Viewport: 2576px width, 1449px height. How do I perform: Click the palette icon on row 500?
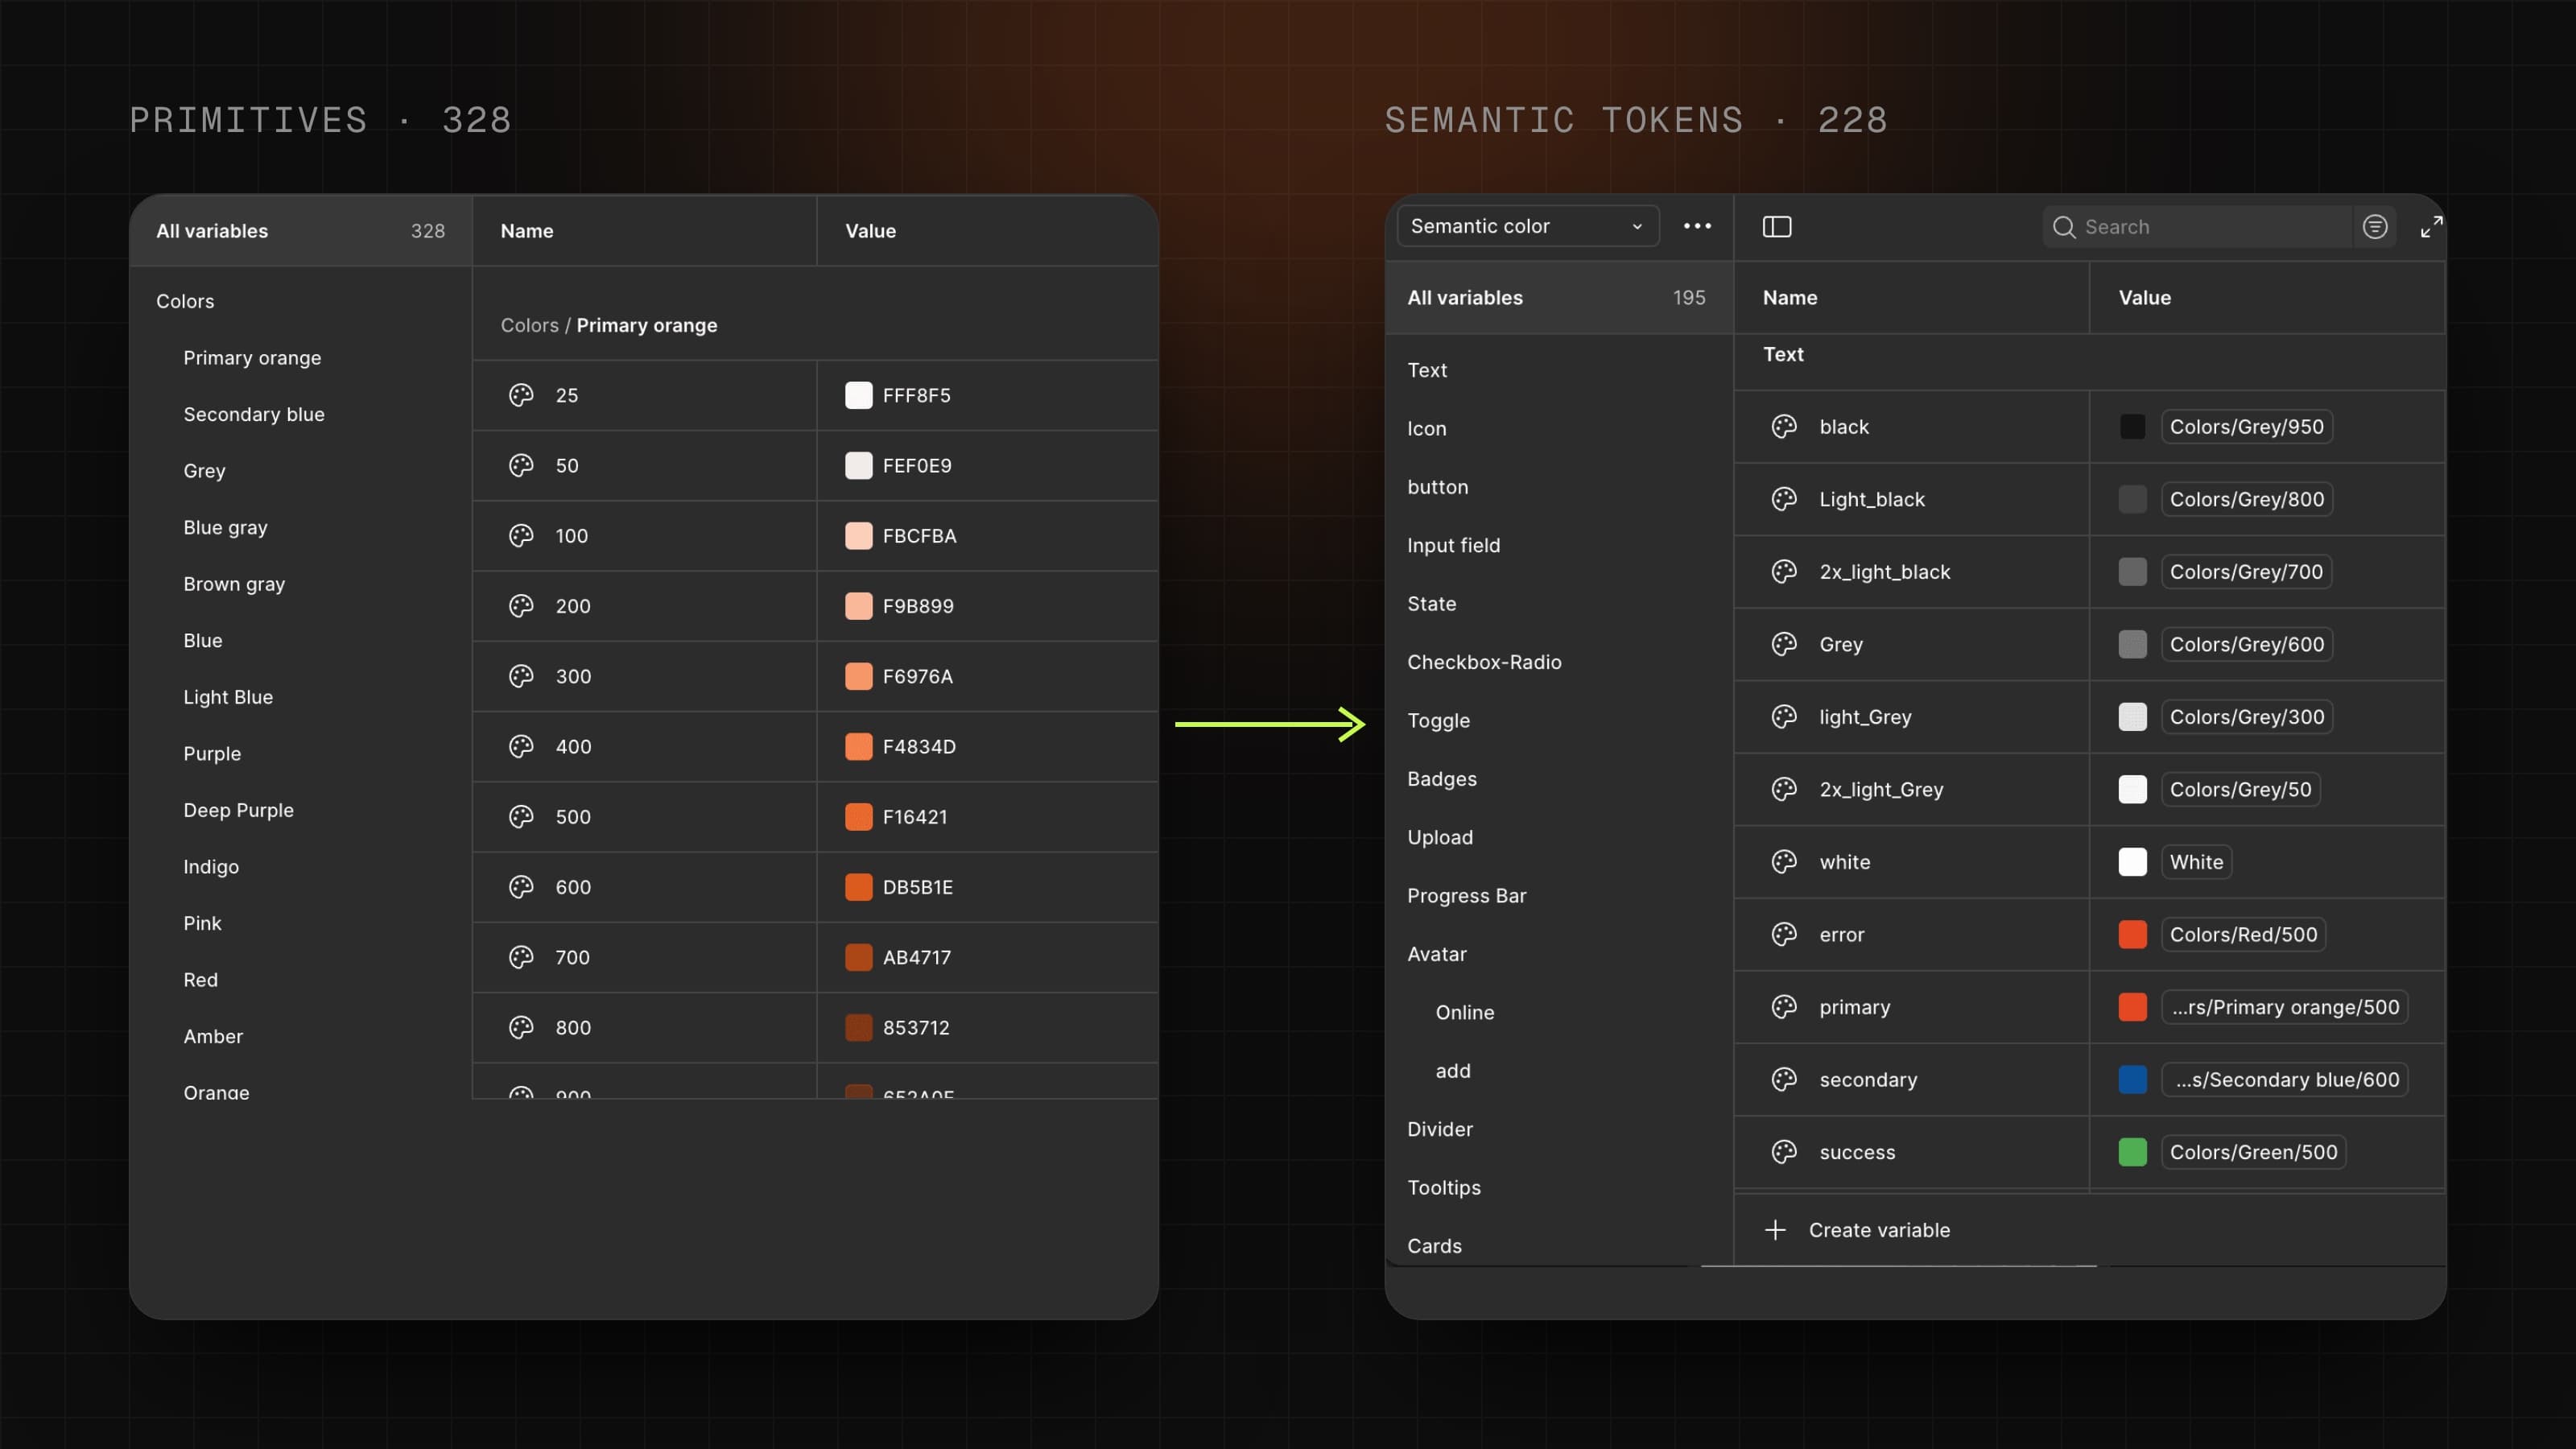point(521,817)
